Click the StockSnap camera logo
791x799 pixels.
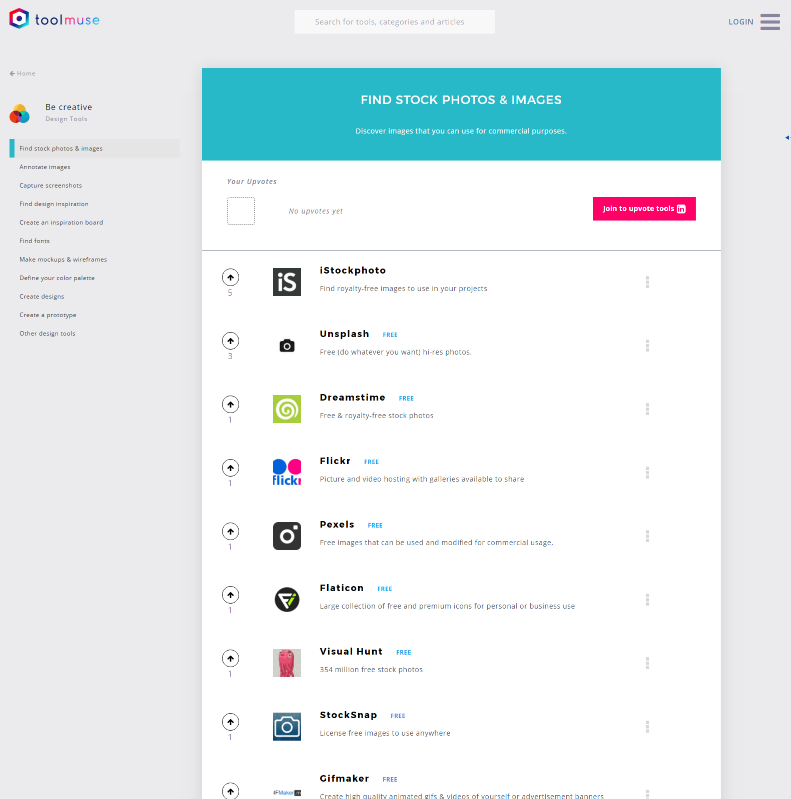pos(287,727)
